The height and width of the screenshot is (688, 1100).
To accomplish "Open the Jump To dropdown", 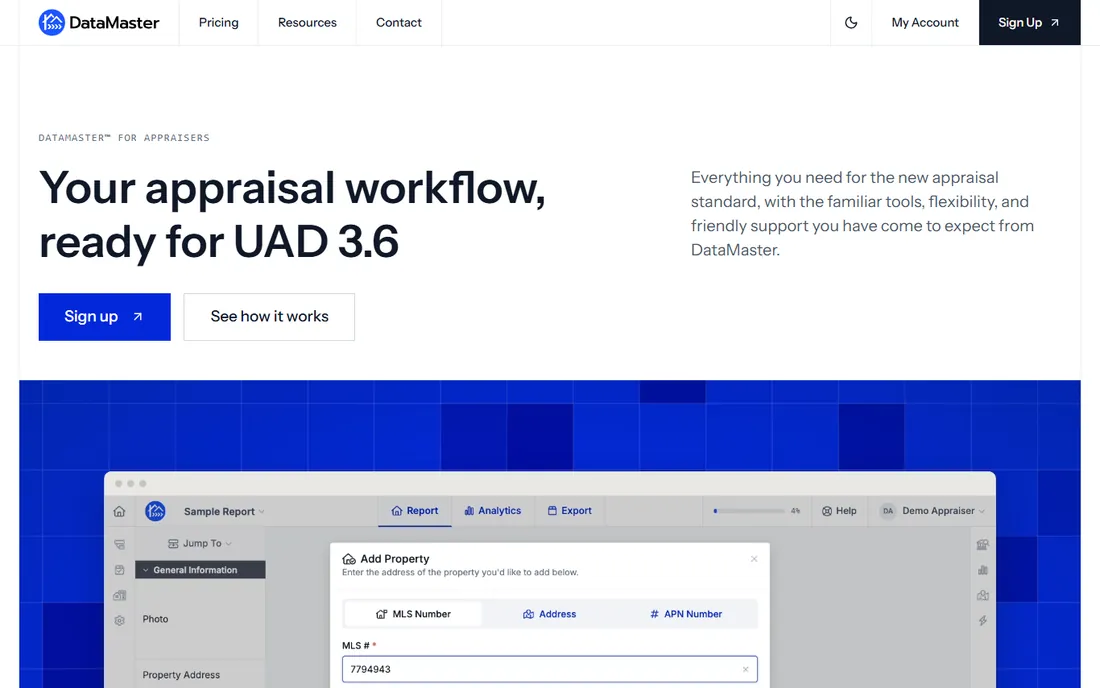I will click(x=200, y=544).
